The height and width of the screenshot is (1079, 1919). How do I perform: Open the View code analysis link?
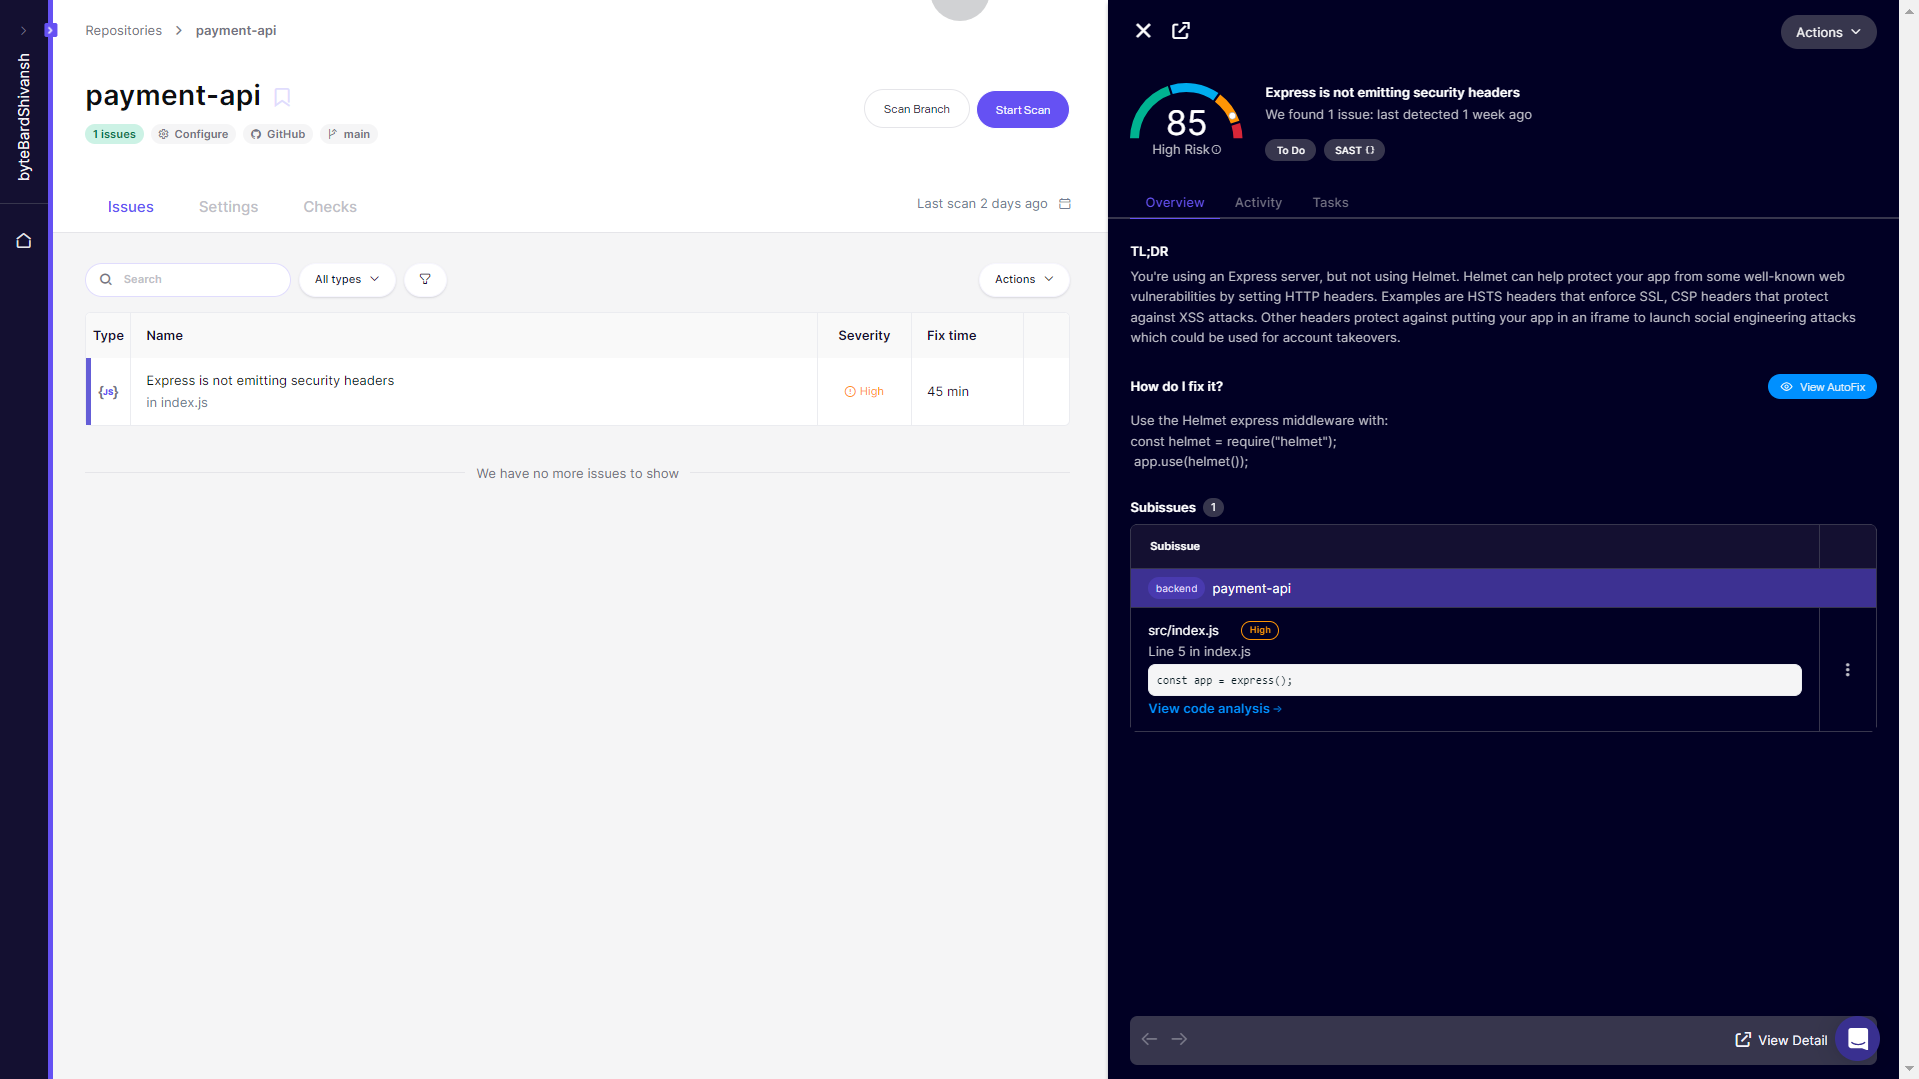point(1214,709)
